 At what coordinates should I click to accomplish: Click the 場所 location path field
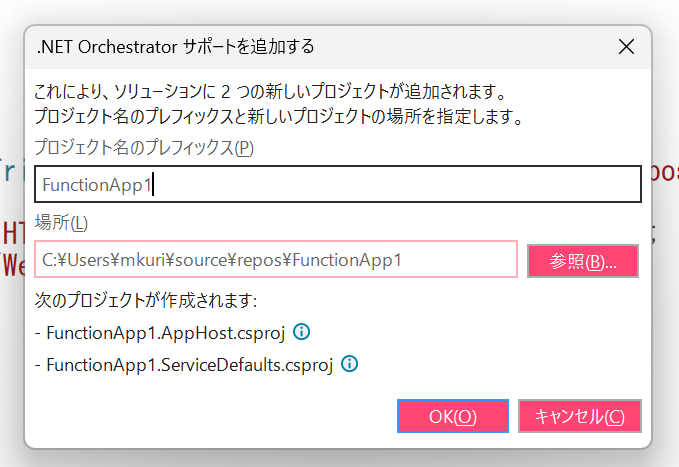point(276,259)
